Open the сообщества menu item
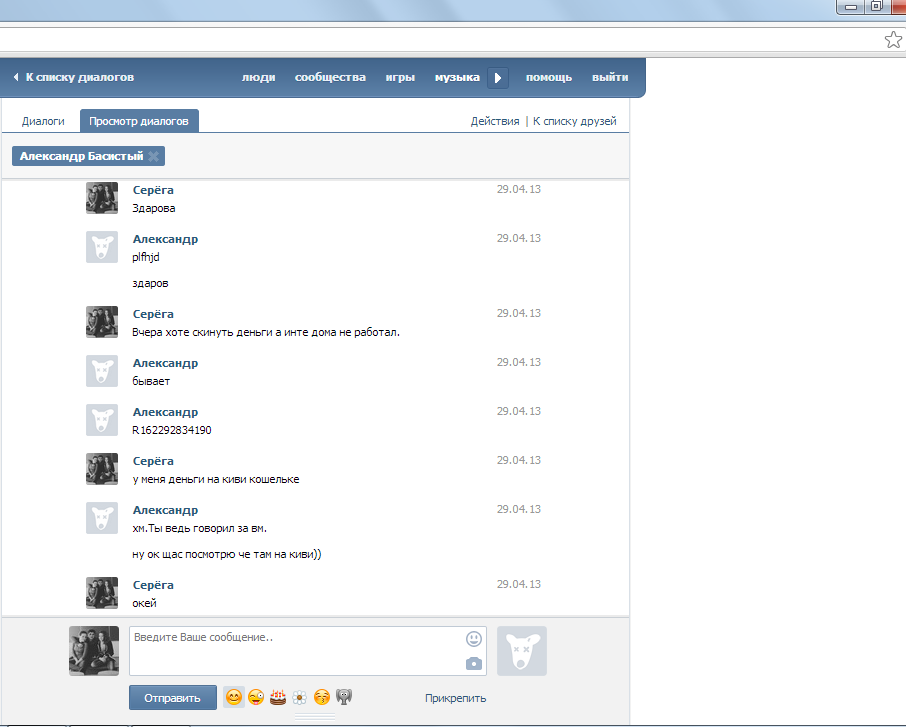 tap(331, 77)
